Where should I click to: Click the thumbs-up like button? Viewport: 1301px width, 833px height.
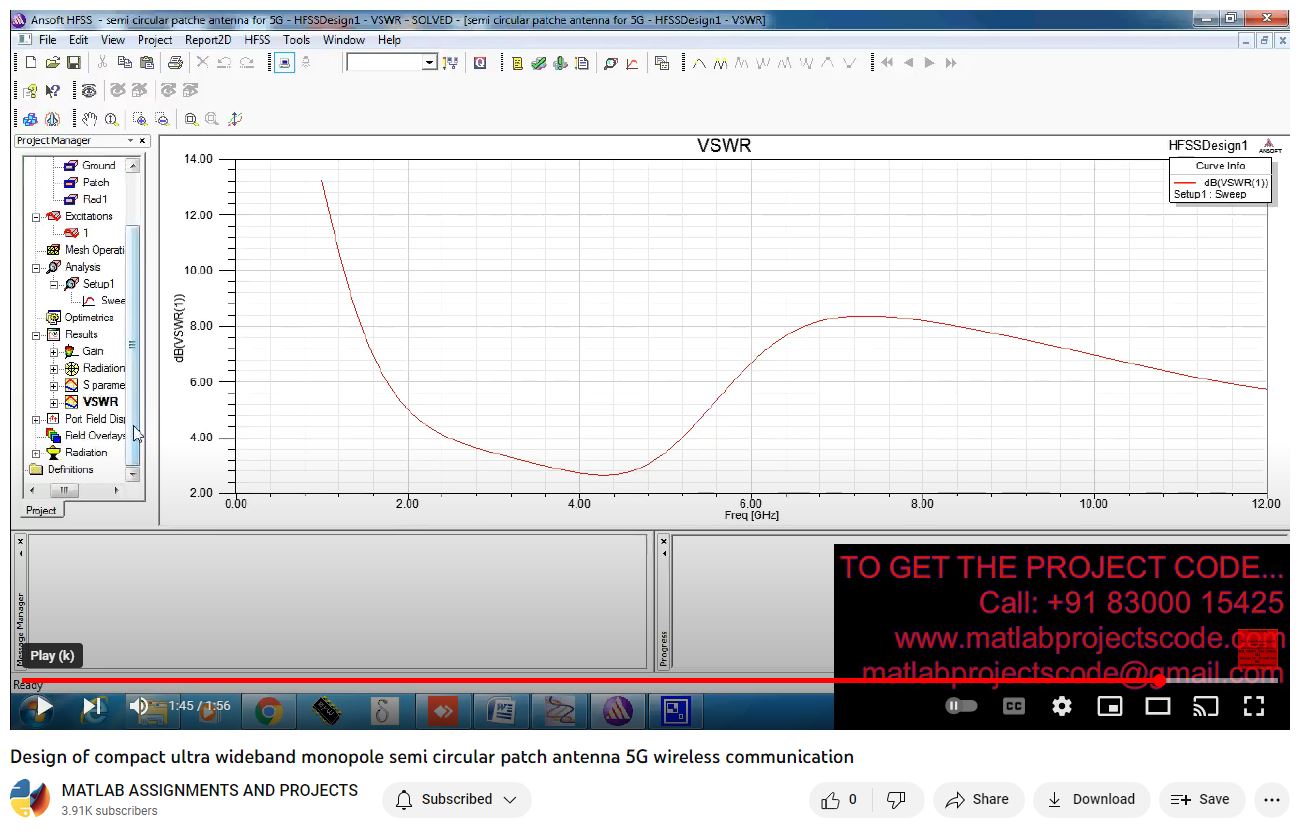(841, 799)
